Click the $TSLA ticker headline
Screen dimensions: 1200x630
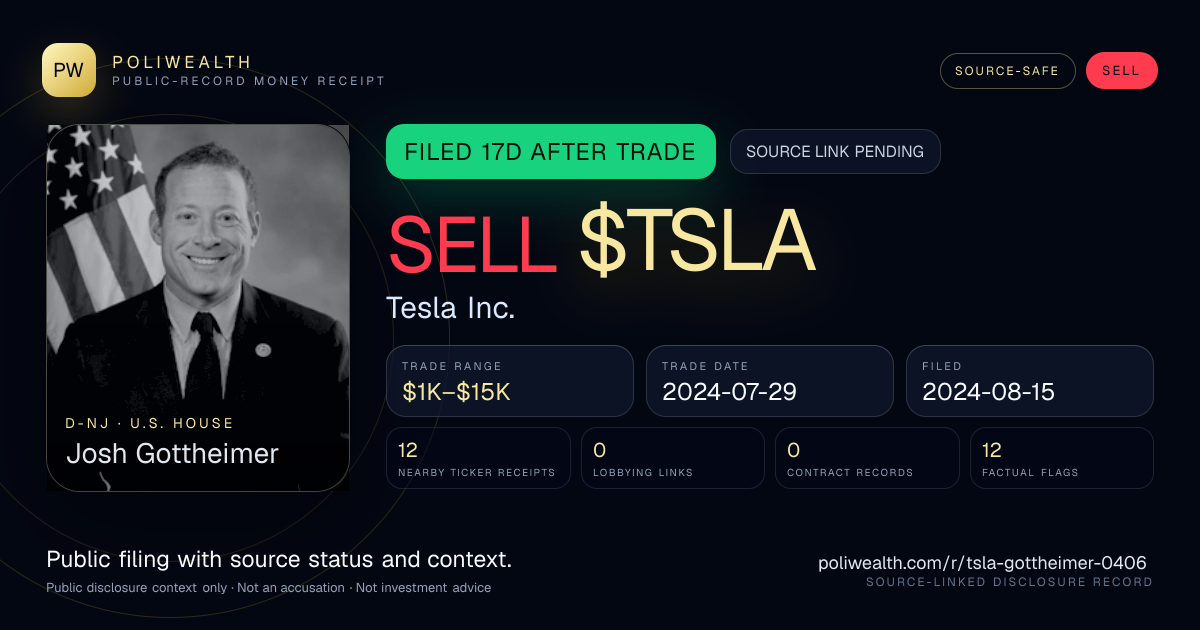click(697, 242)
